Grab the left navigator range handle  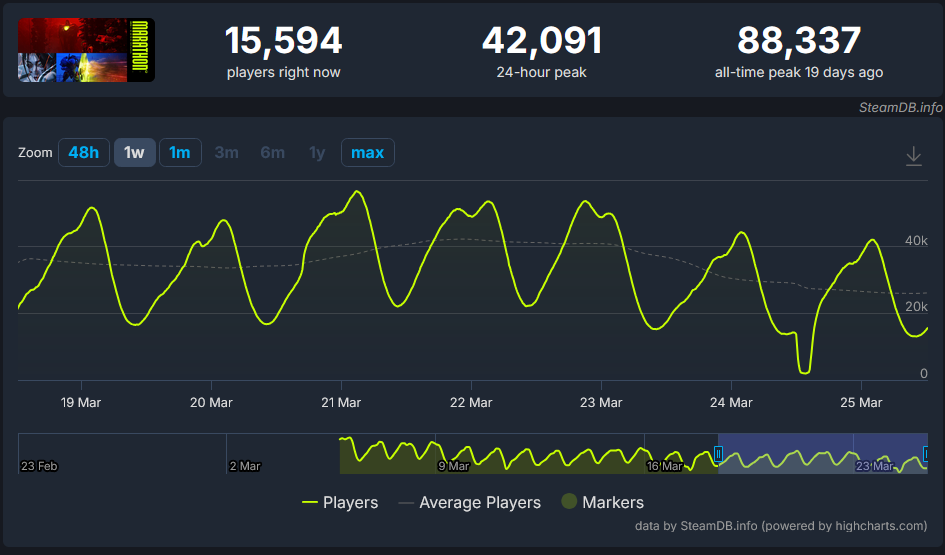tap(718, 454)
